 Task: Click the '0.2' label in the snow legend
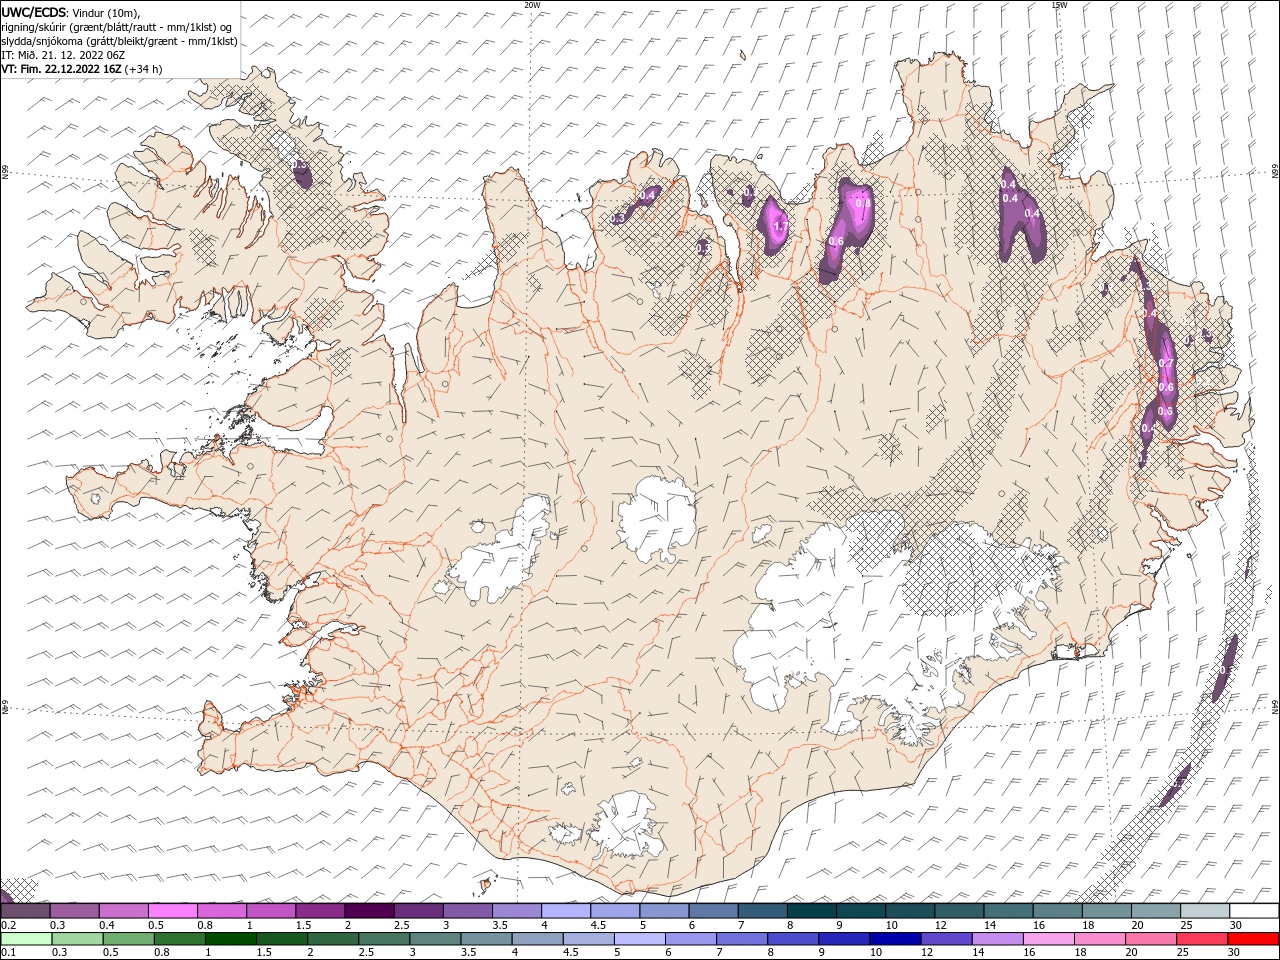8,925
